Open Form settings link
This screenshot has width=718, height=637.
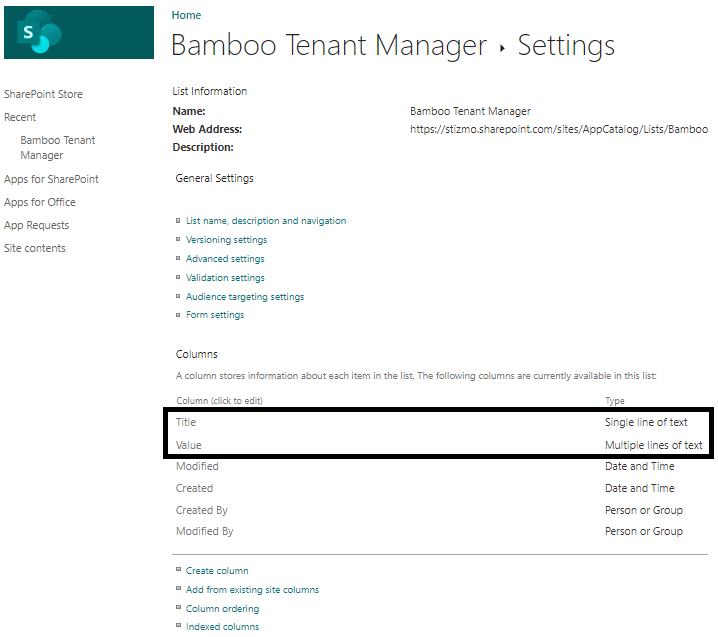(x=215, y=315)
